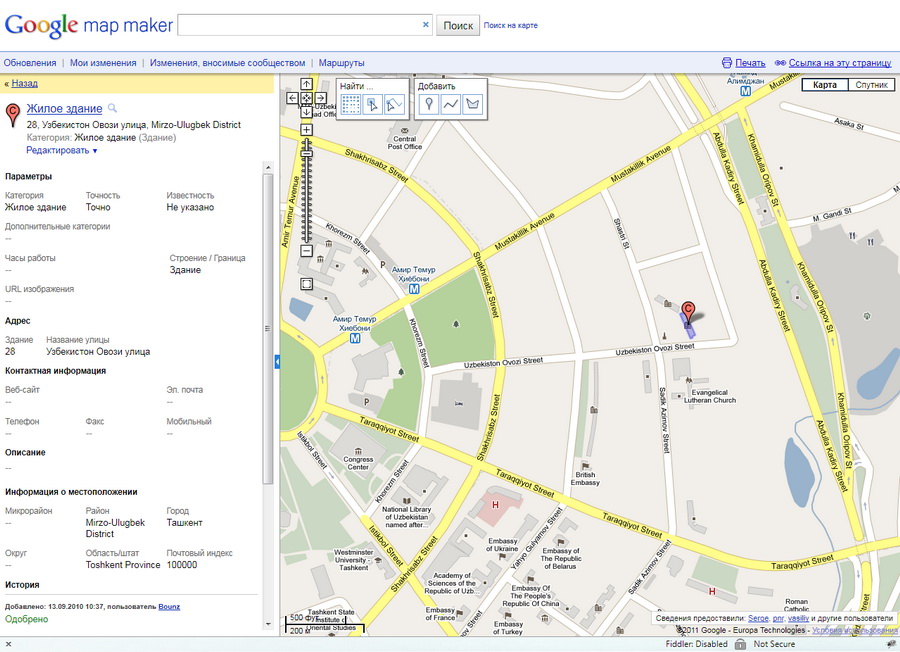Image resolution: width=900 pixels, height=652 pixels.
Task: Click the pan left arrow on map
Action: [292, 98]
